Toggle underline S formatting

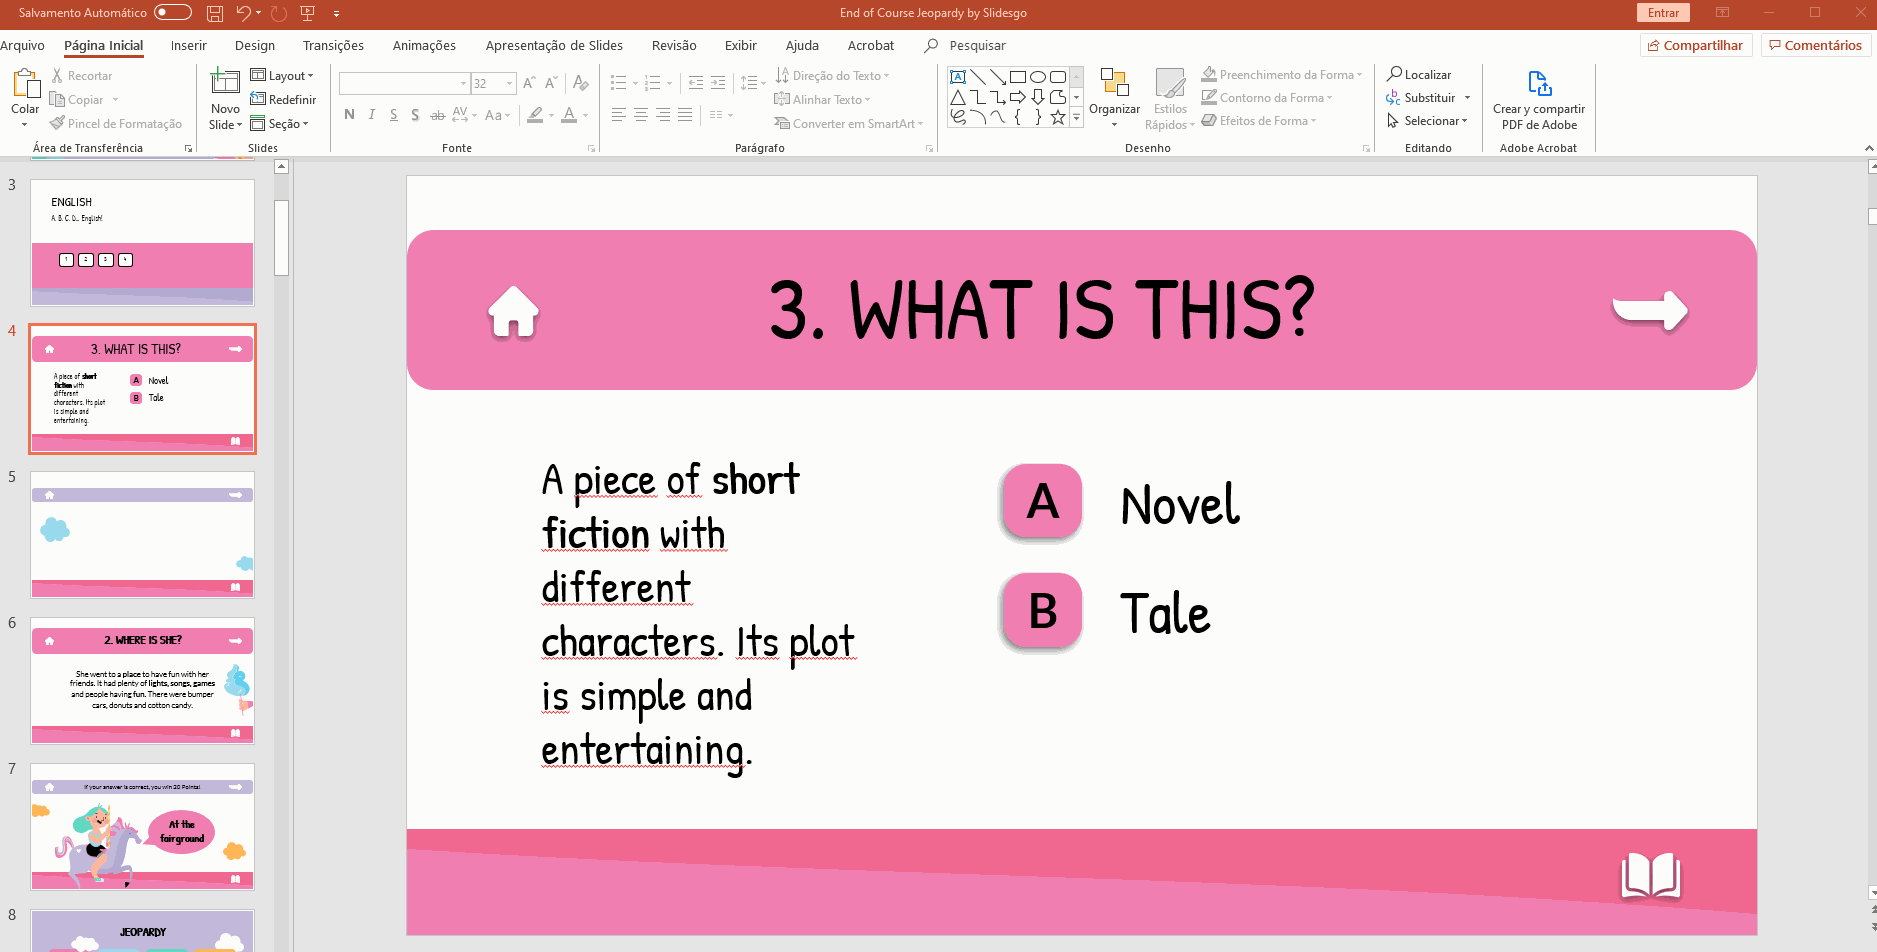pos(393,115)
